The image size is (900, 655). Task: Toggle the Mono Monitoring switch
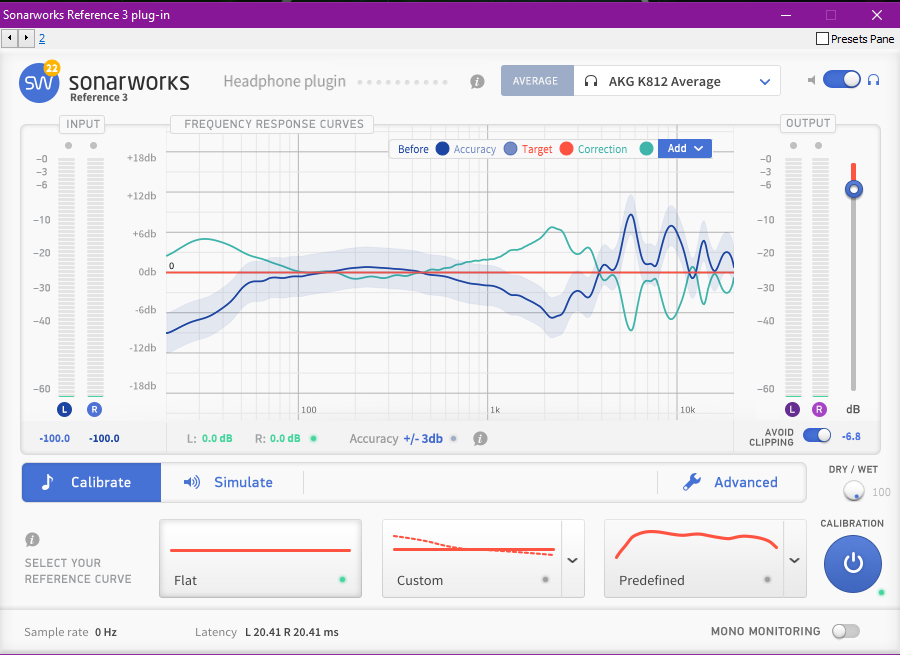tap(846, 631)
